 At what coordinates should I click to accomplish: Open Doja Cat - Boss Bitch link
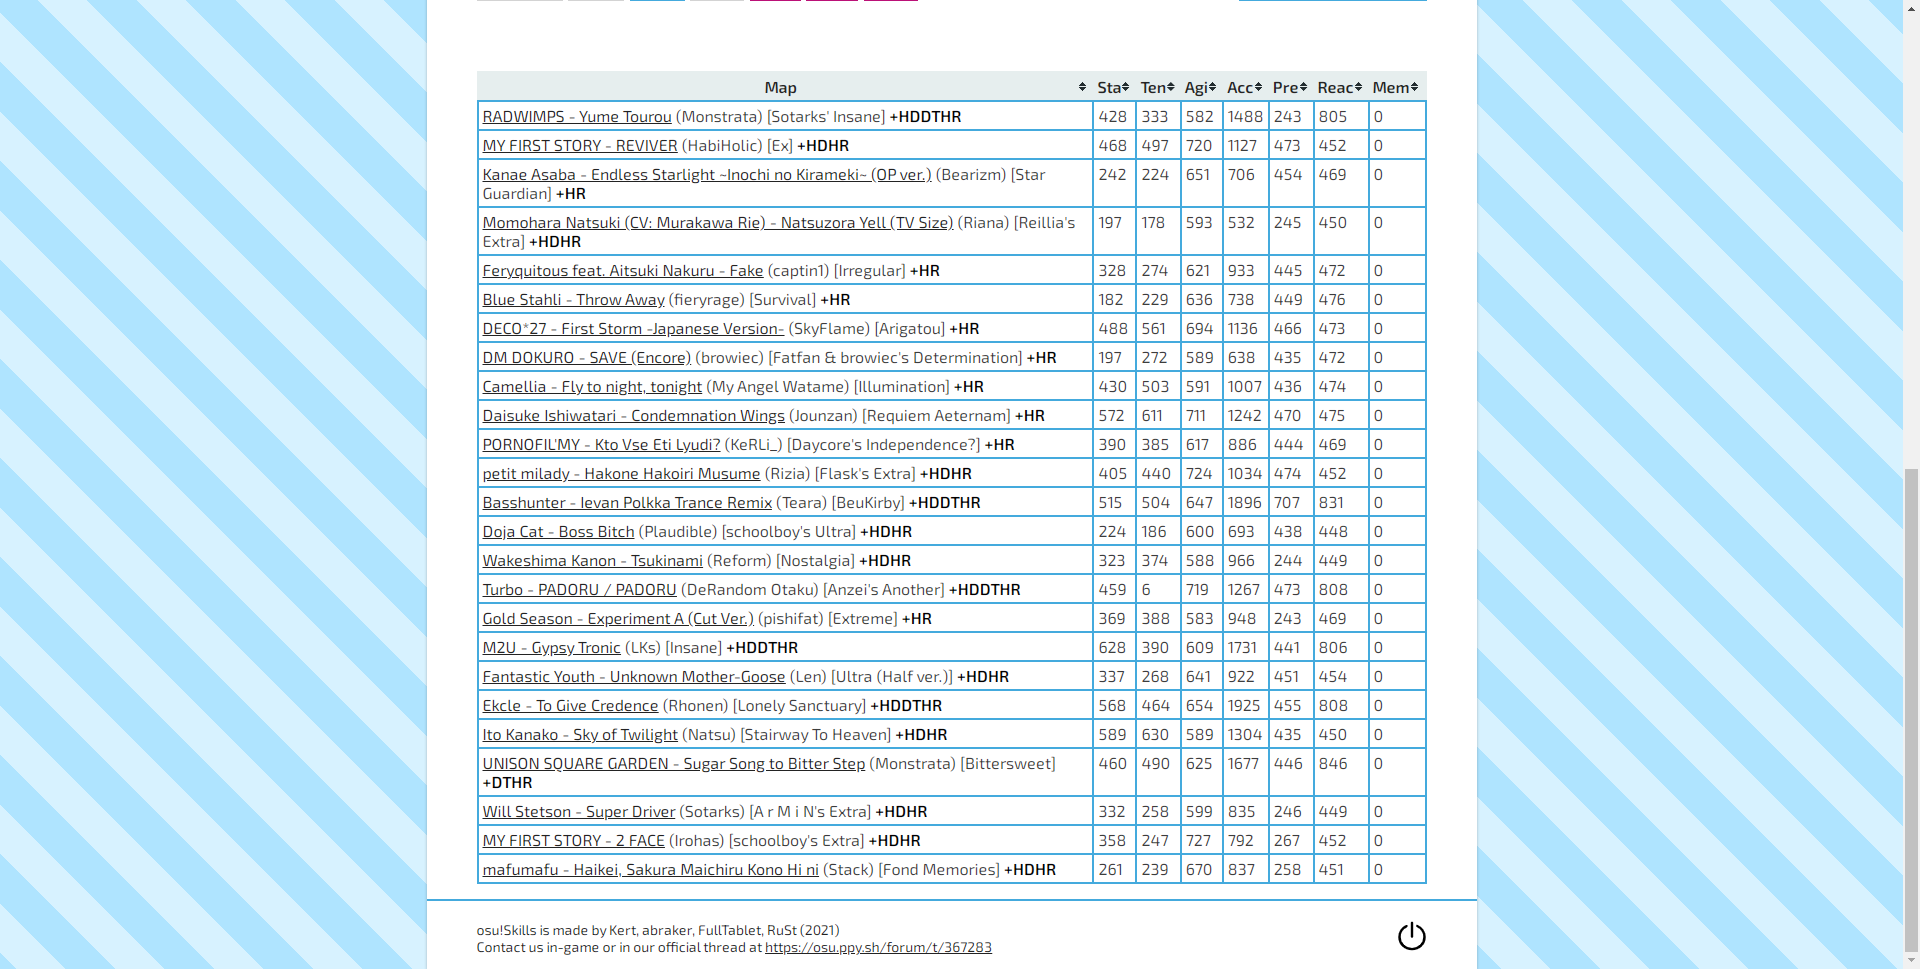[558, 532]
